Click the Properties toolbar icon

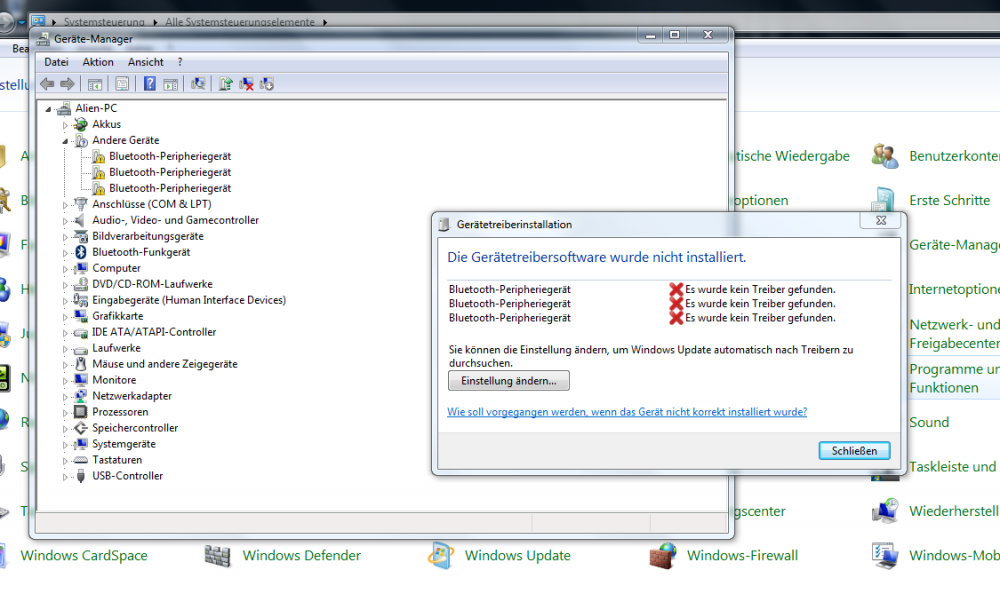122,84
